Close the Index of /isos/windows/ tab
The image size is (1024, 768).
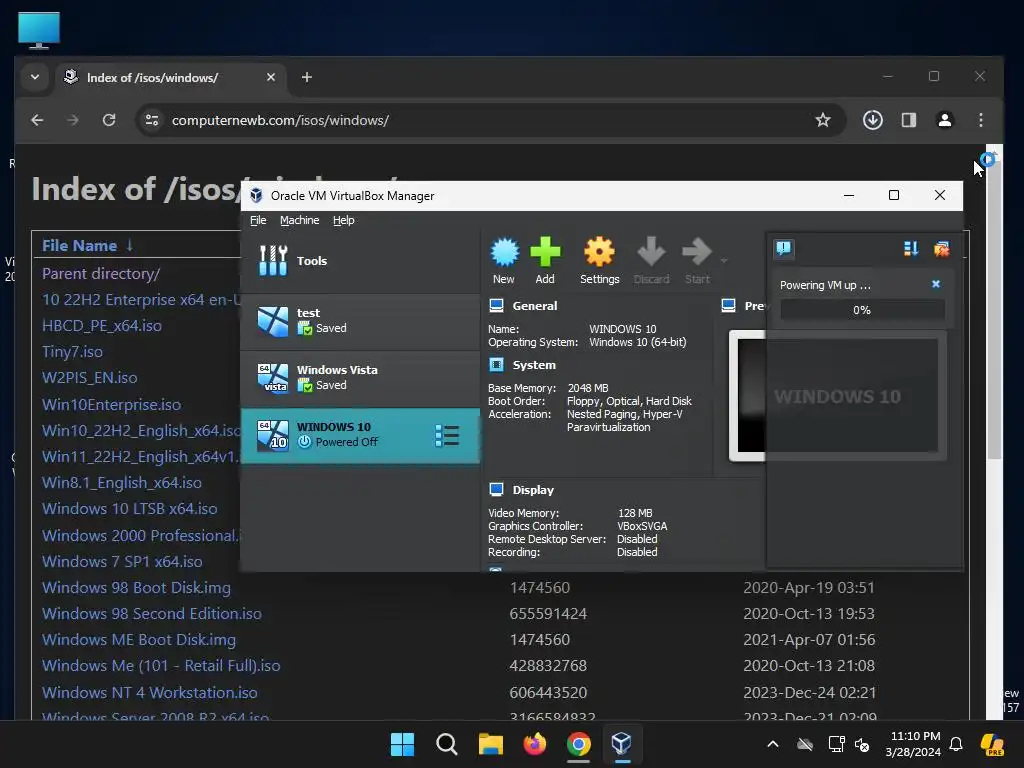pos(271,77)
